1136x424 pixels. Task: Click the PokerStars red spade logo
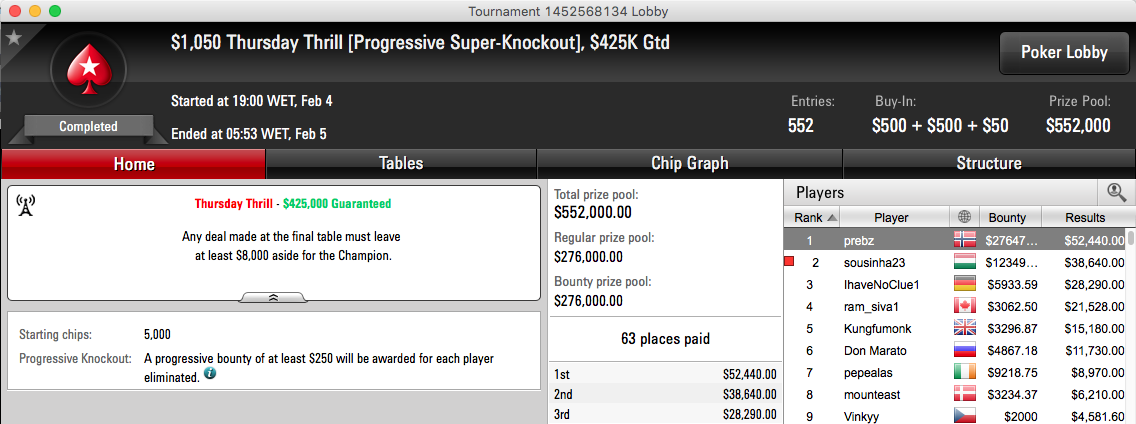tap(88, 70)
